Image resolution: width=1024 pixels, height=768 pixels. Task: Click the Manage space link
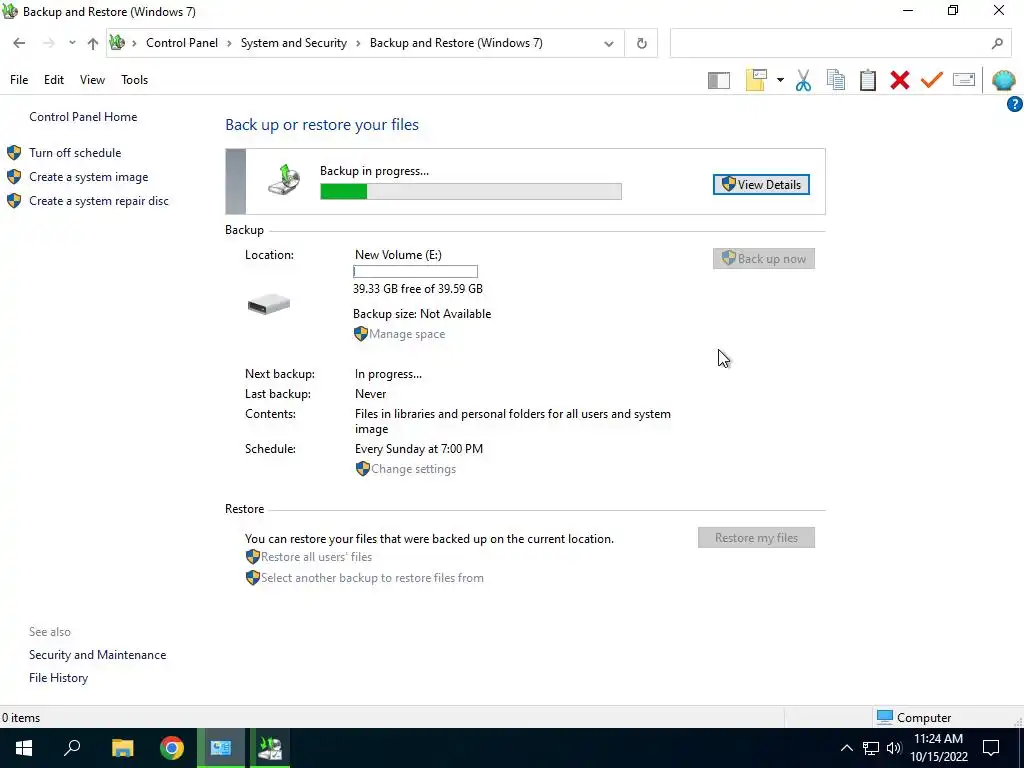click(406, 334)
